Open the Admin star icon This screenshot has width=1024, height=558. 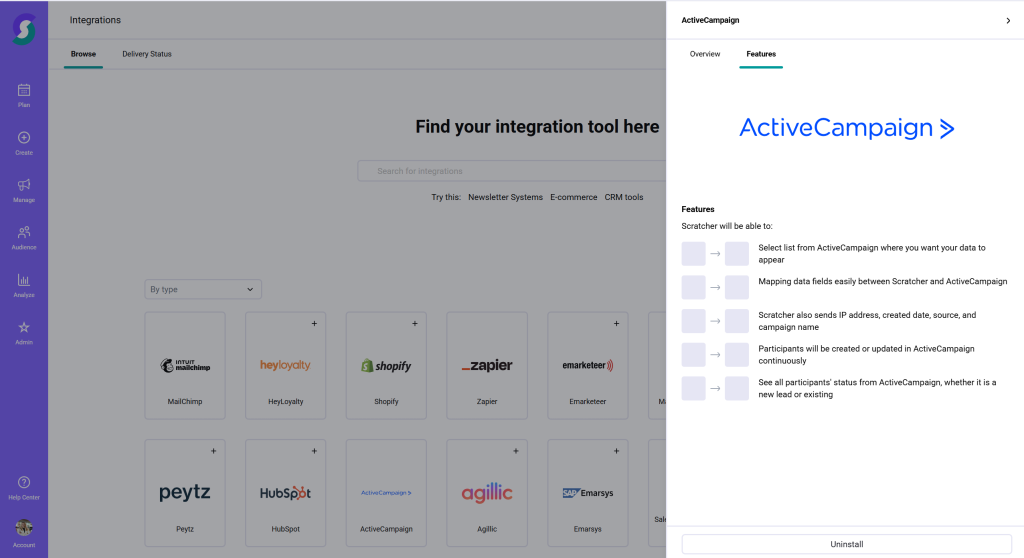pyautogui.click(x=24, y=328)
